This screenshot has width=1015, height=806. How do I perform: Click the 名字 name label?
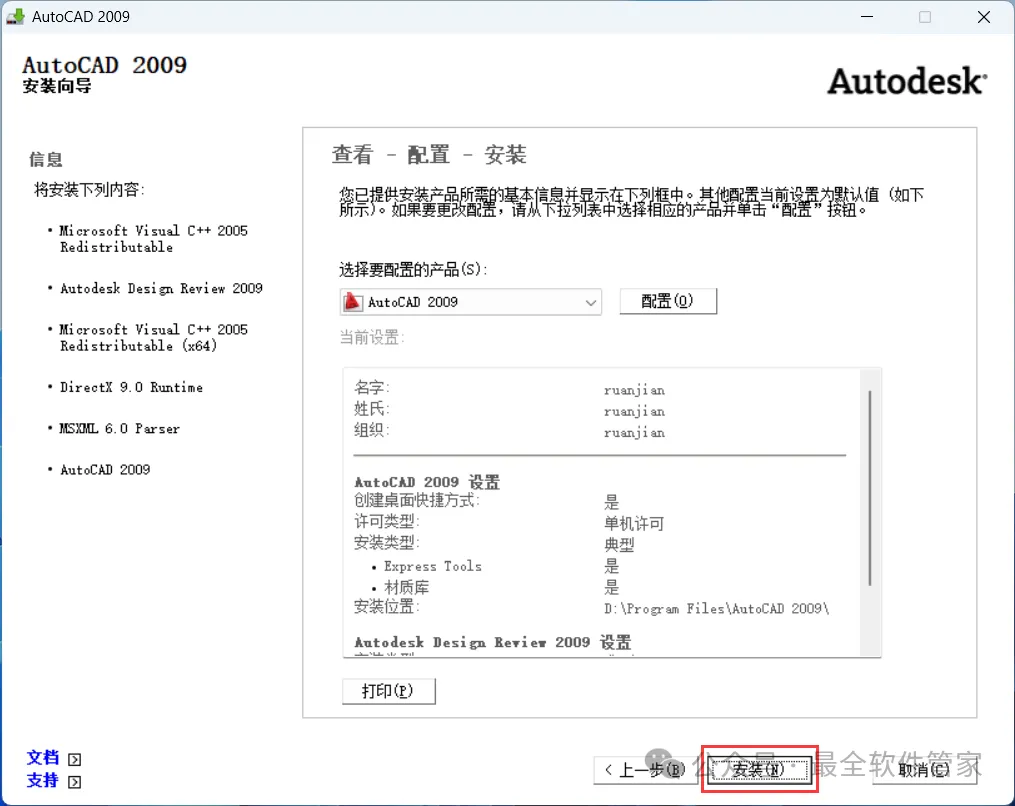371,387
